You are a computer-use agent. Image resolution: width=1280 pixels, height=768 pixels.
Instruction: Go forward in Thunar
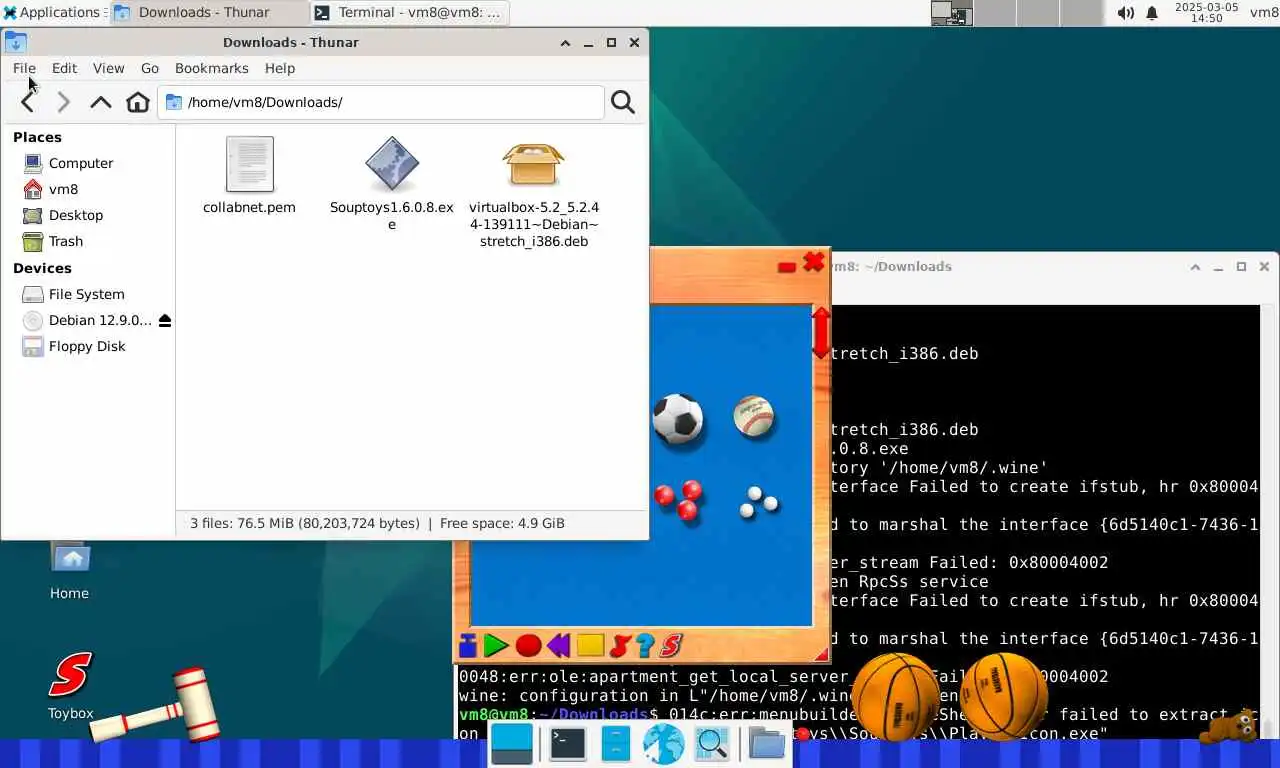click(x=64, y=102)
